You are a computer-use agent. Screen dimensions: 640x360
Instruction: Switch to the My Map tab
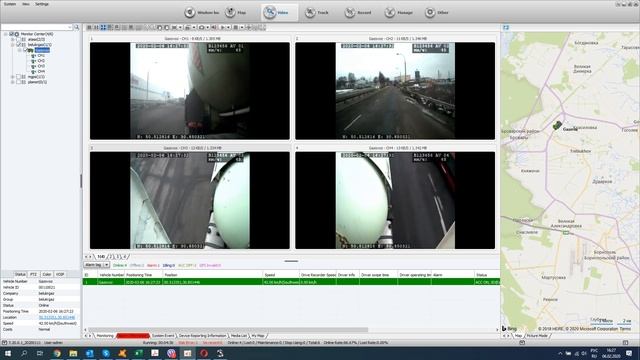coord(258,336)
